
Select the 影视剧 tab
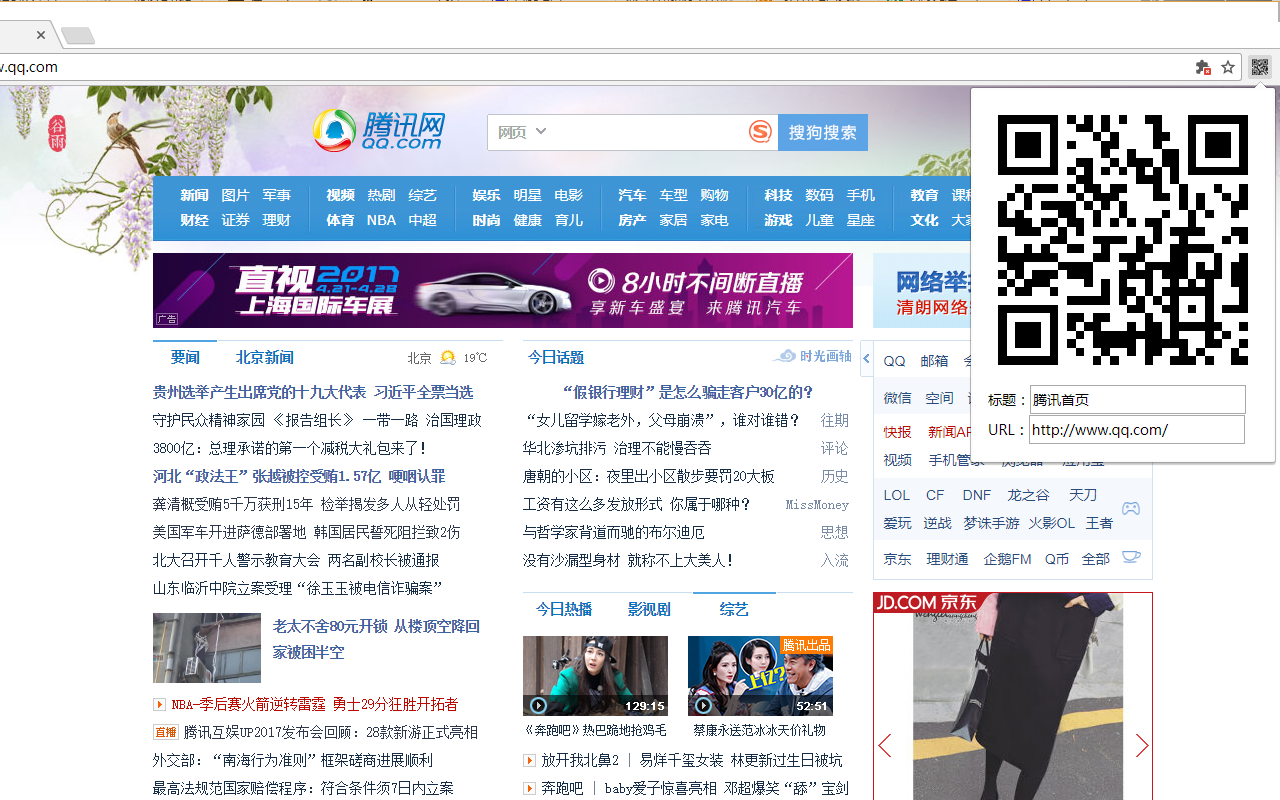click(x=649, y=609)
